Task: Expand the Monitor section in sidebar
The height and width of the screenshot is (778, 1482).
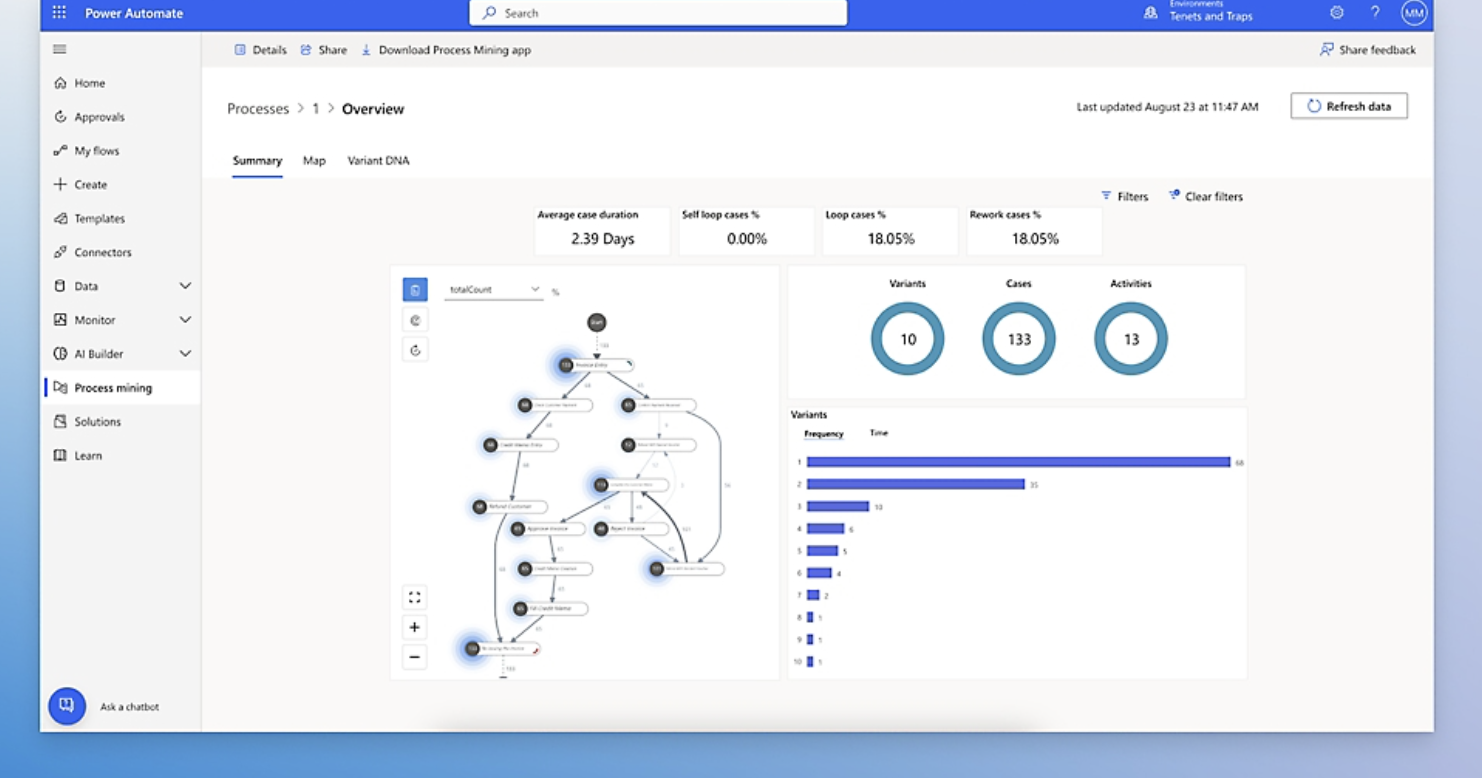Action: (x=122, y=320)
